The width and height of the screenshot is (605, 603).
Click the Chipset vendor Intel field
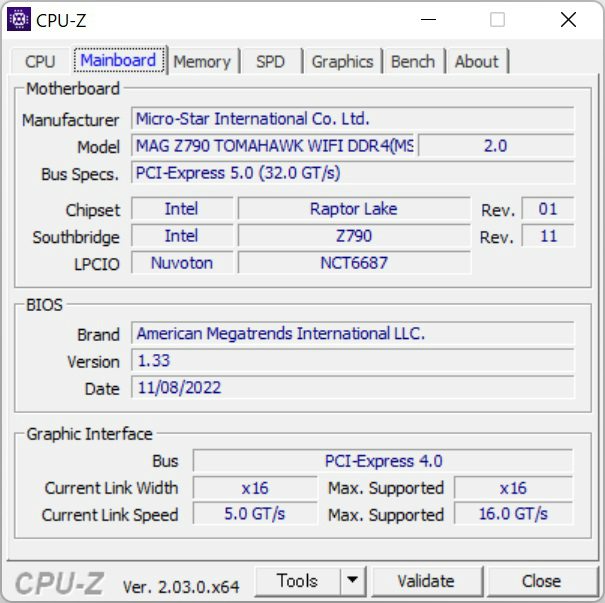[x=182, y=209]
